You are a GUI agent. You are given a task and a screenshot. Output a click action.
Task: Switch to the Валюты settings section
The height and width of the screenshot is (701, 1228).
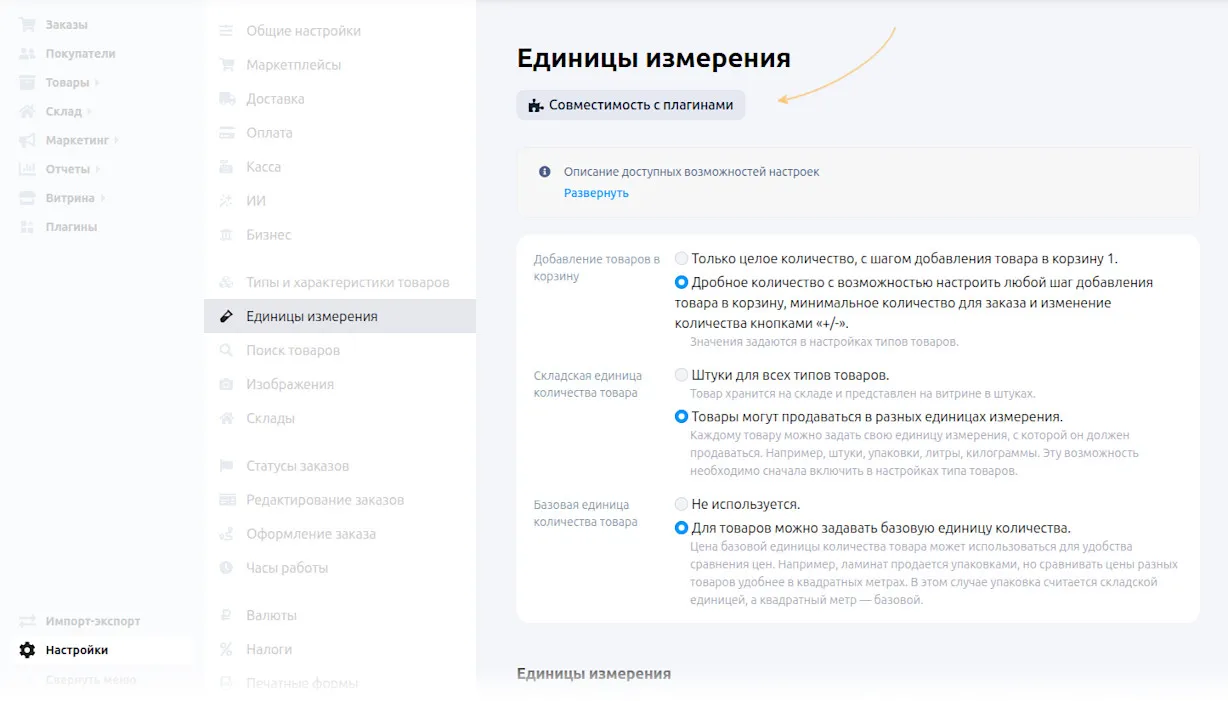click(272, 614)
